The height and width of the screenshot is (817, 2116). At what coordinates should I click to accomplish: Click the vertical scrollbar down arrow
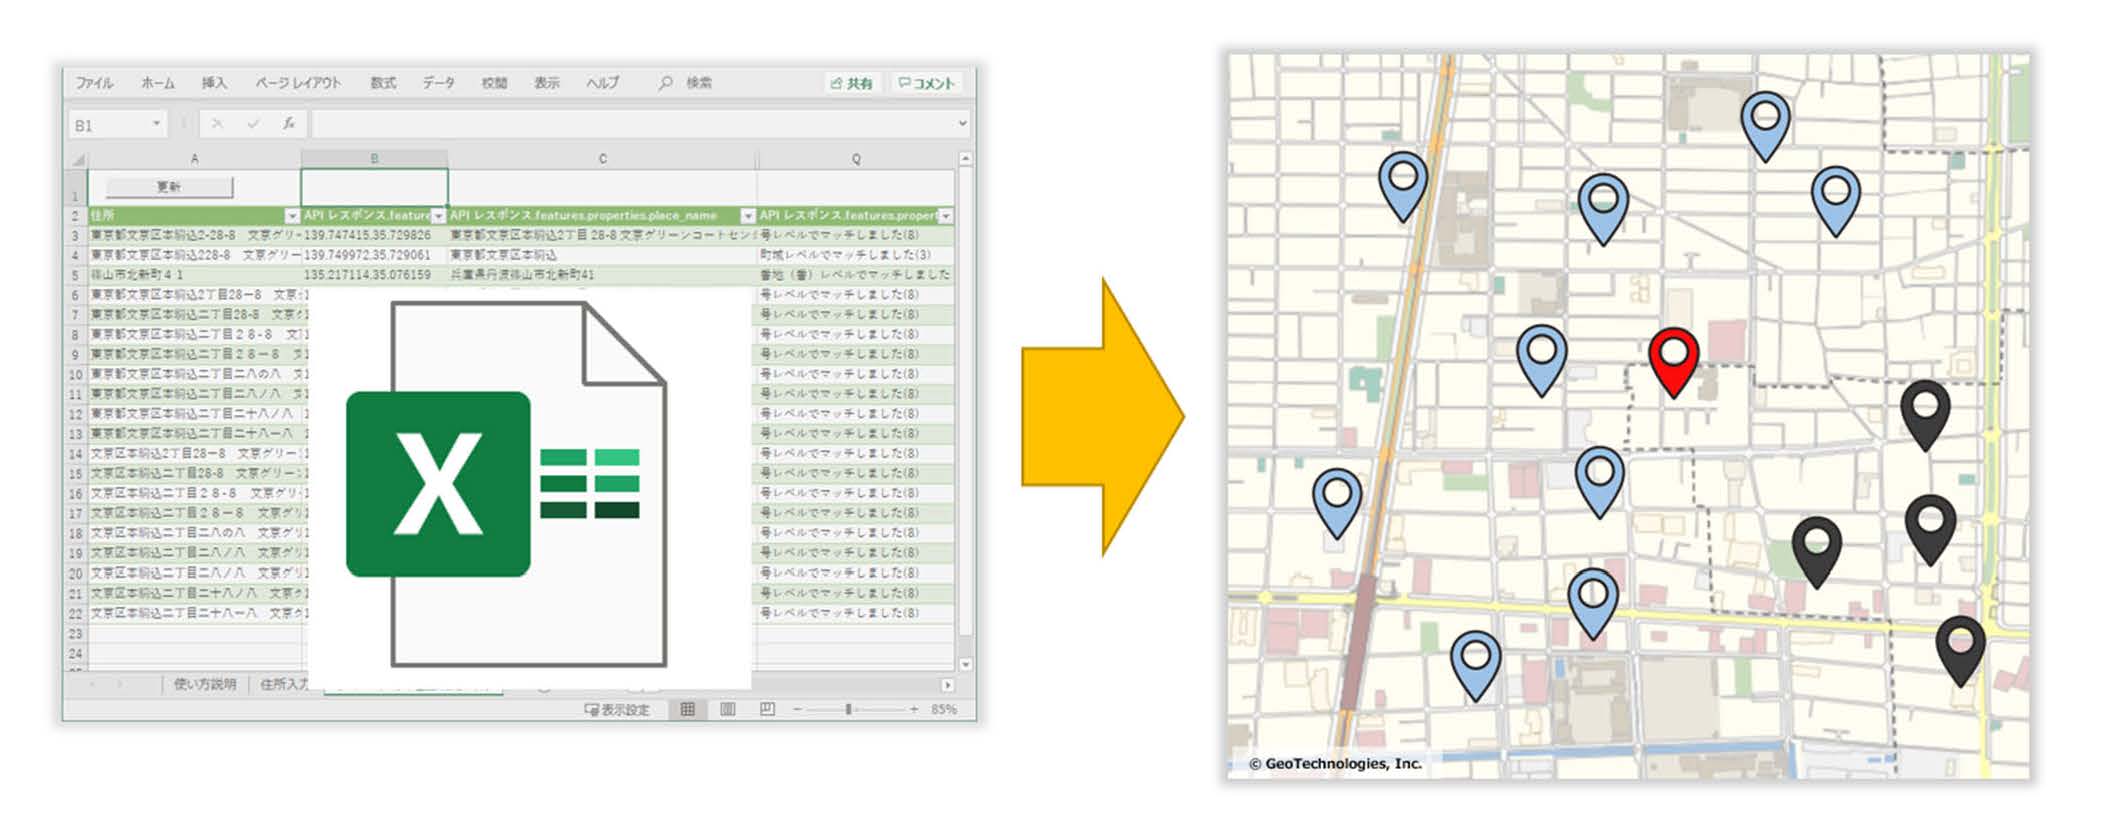point(965,664)
